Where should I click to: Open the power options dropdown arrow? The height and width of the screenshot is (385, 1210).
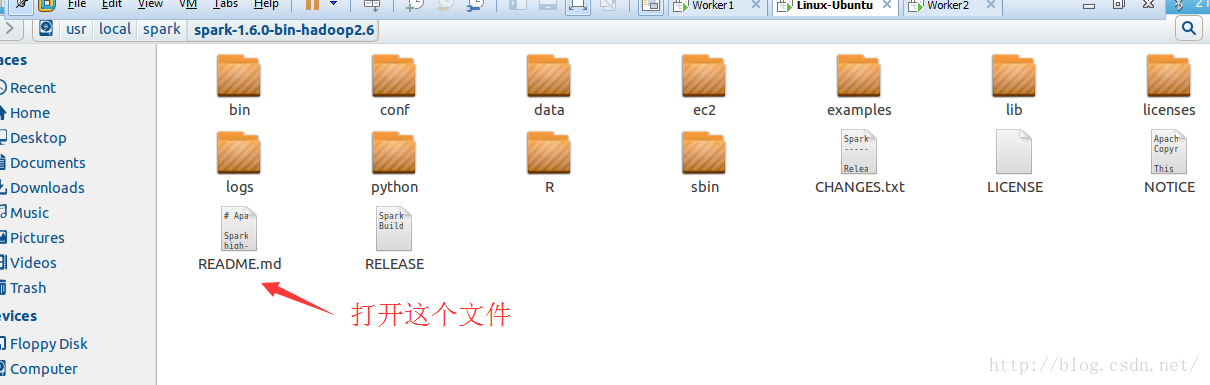pos(333,4)
